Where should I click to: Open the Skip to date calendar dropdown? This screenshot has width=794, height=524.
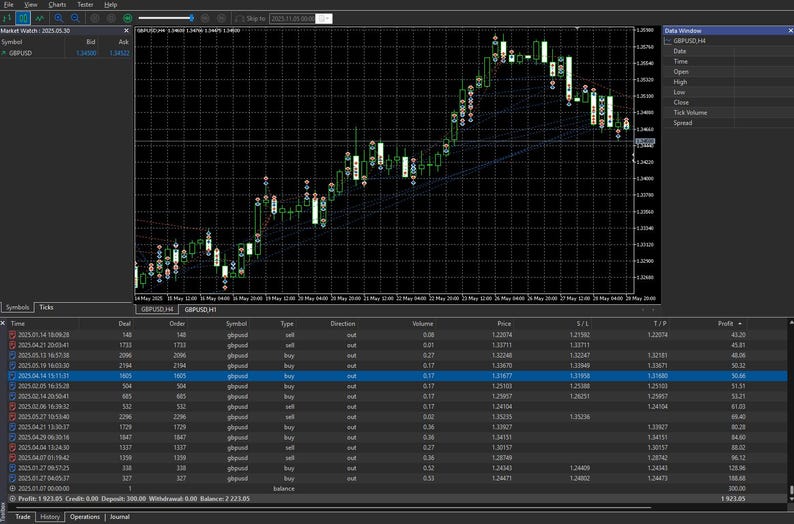pyautogui.click(x=324, y=18)
